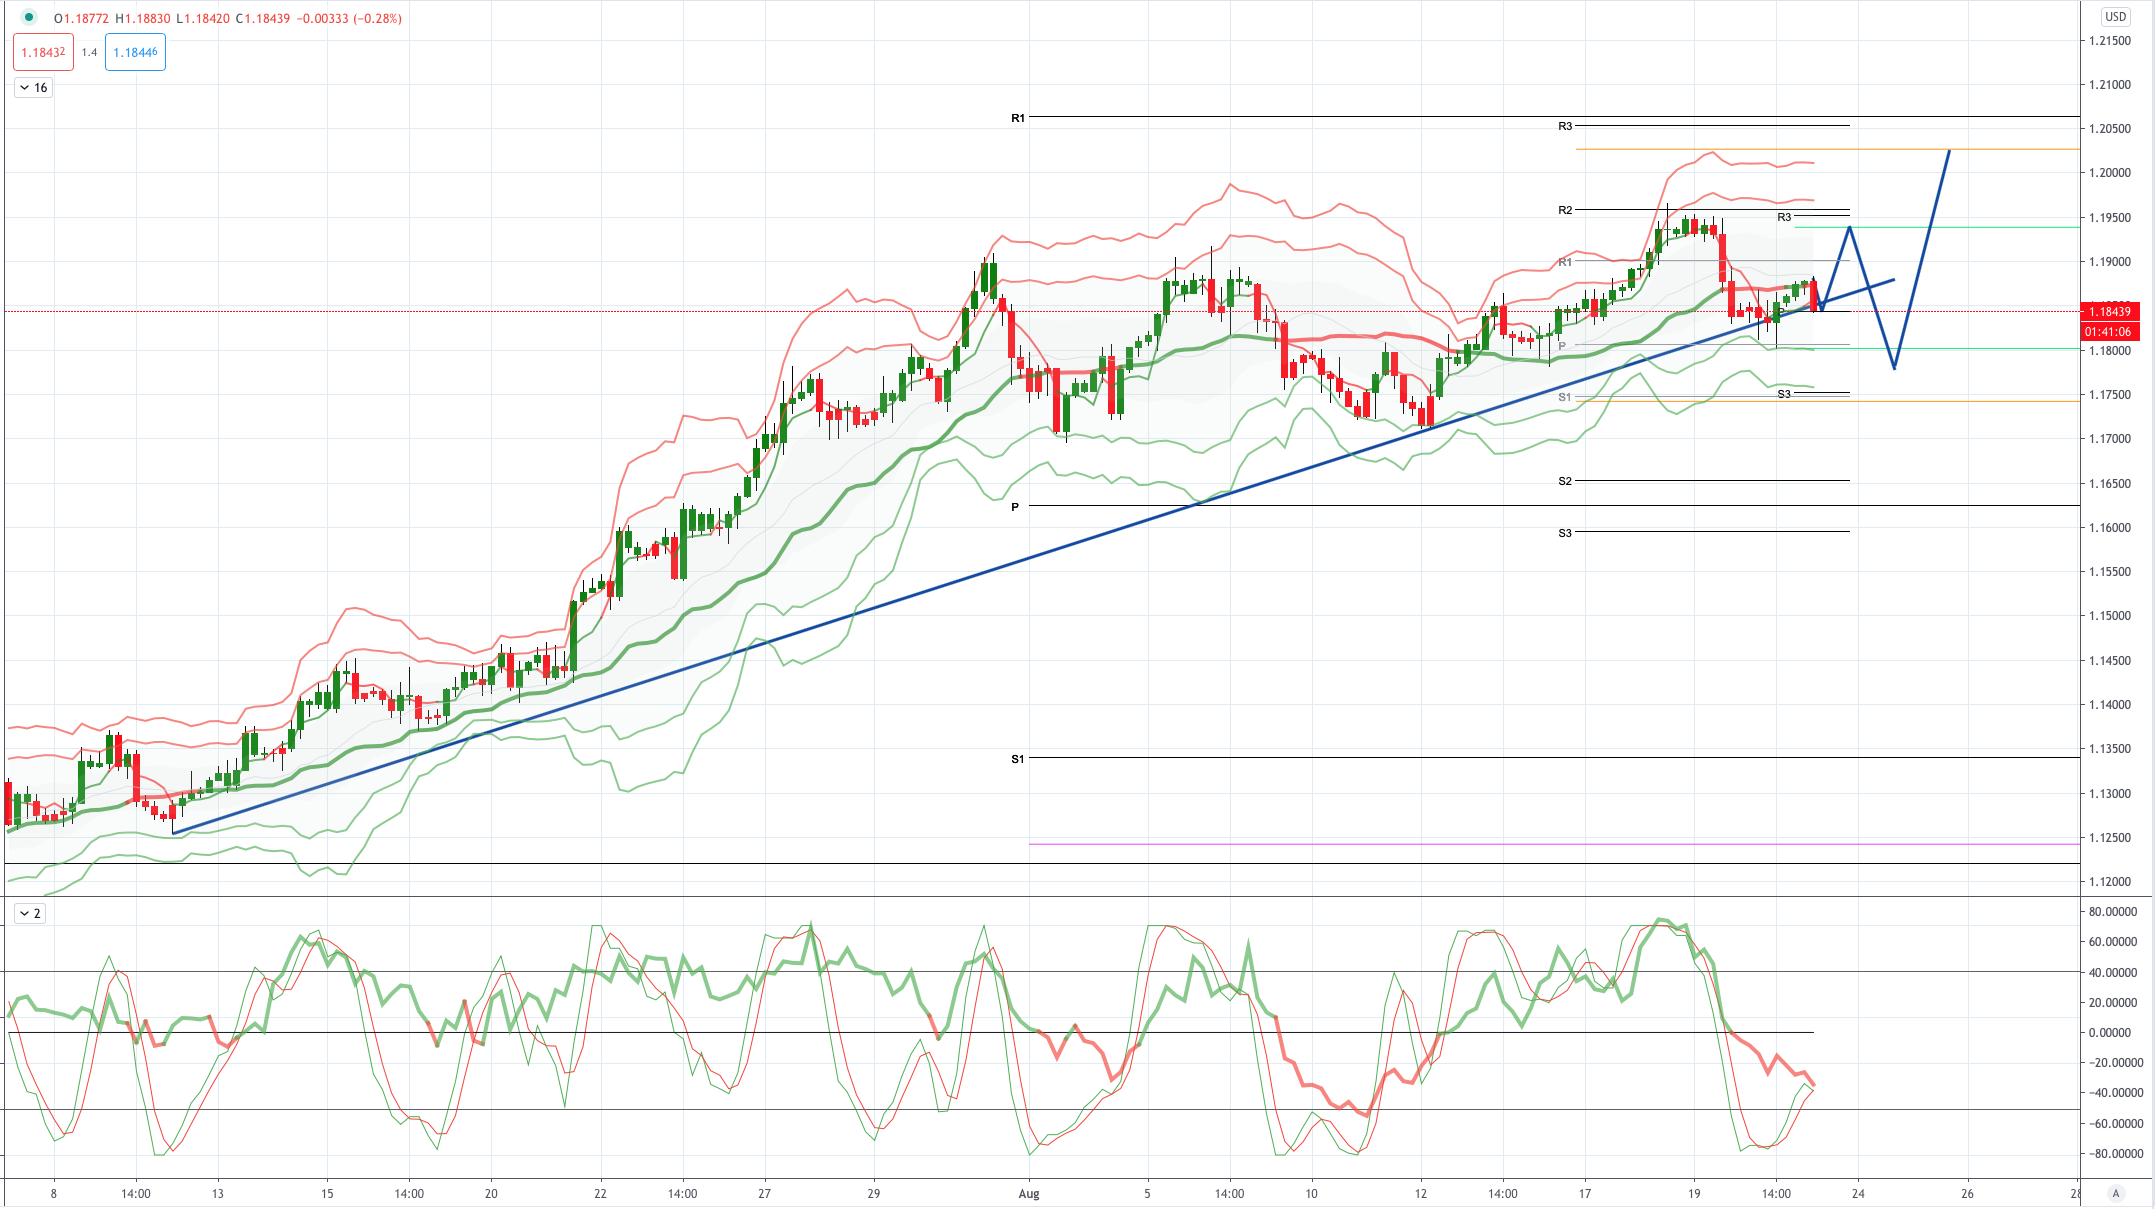Click the date 27 on time axis
Viewport: 2155px width, 1209px height.
point(764,1193)
